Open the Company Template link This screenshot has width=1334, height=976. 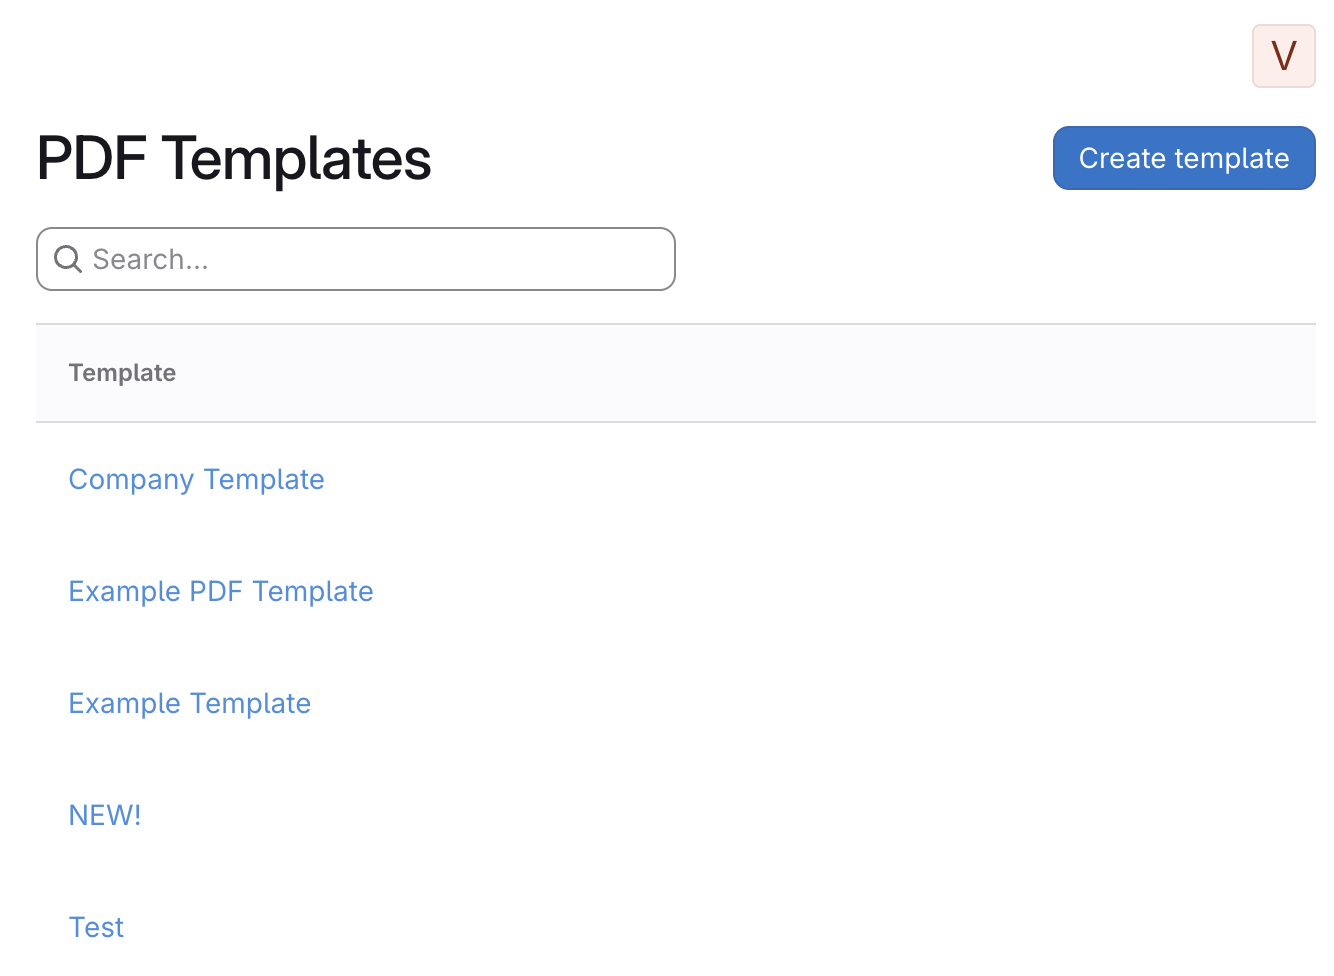[196, 480]
